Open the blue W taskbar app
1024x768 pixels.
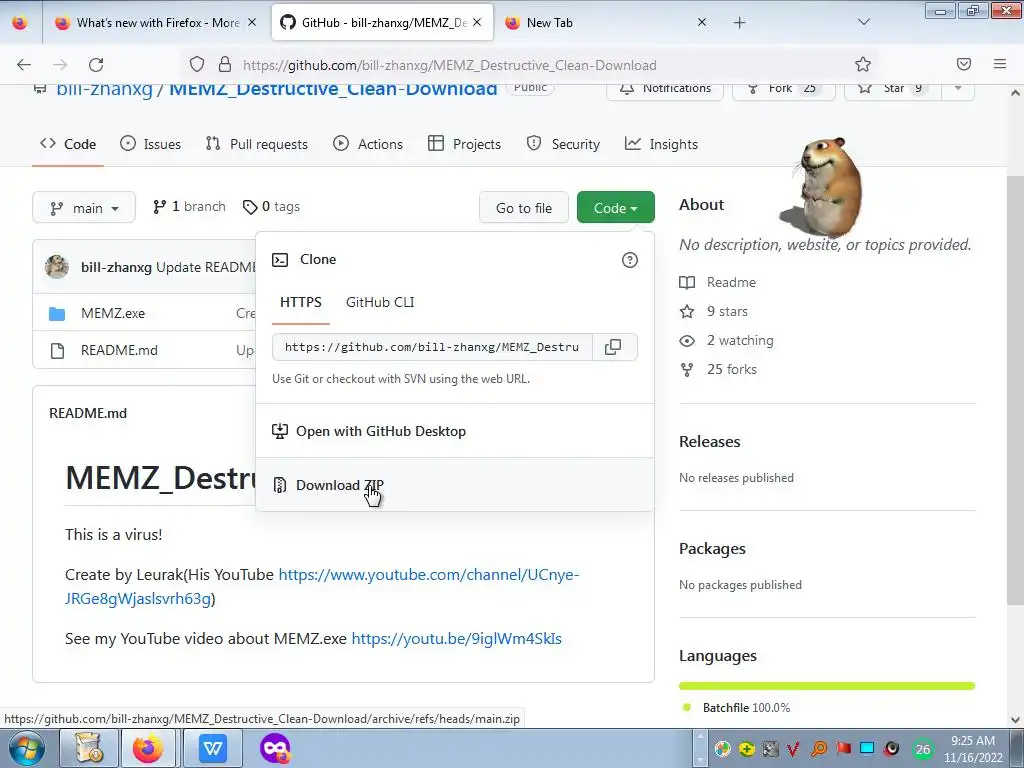pyautogui.click(x=212, y=748)
